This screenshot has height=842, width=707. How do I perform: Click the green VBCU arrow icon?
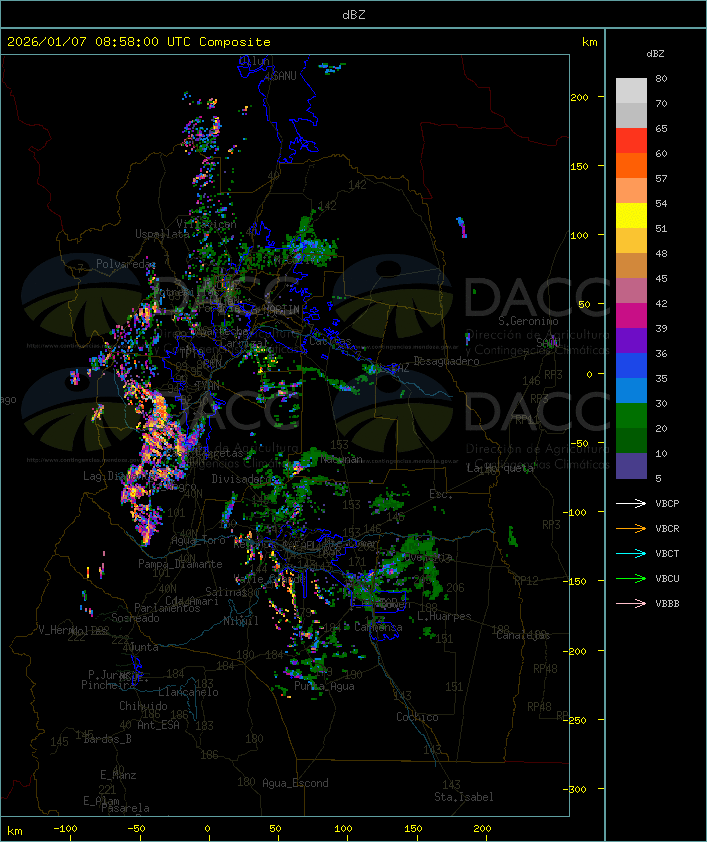631,578
